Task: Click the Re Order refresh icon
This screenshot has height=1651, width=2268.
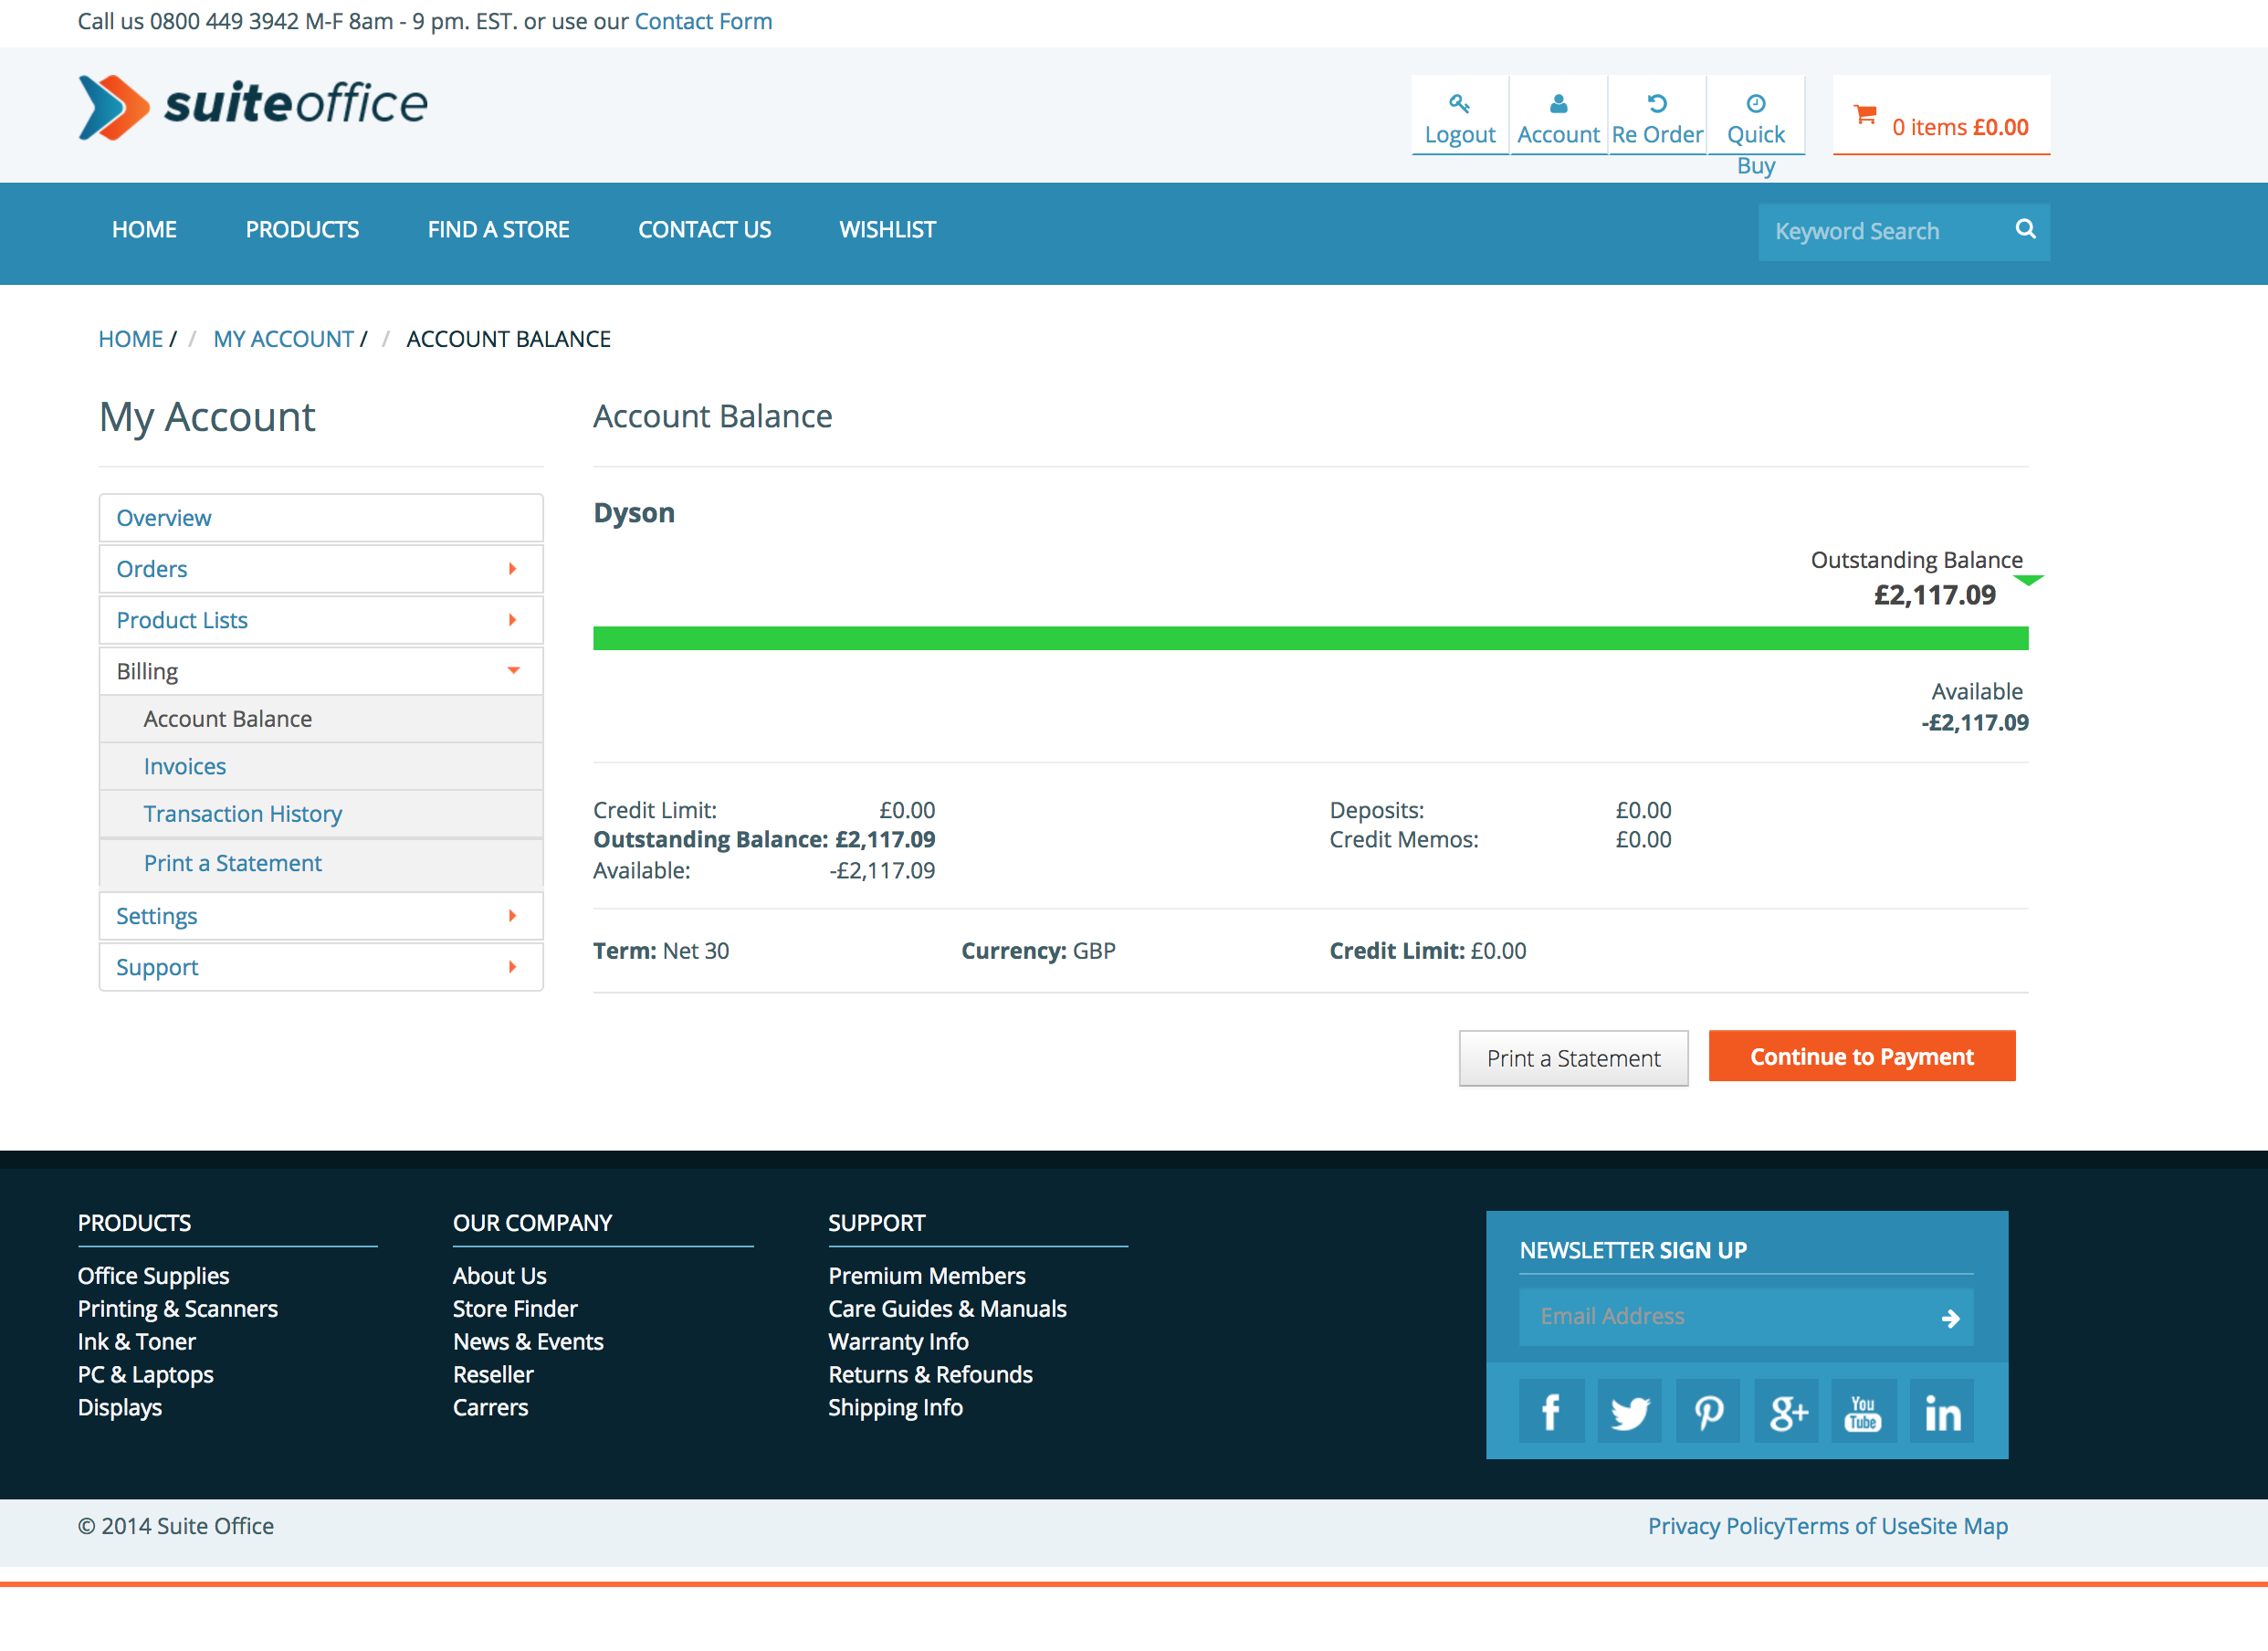Action: click(x=1656, y=103)
